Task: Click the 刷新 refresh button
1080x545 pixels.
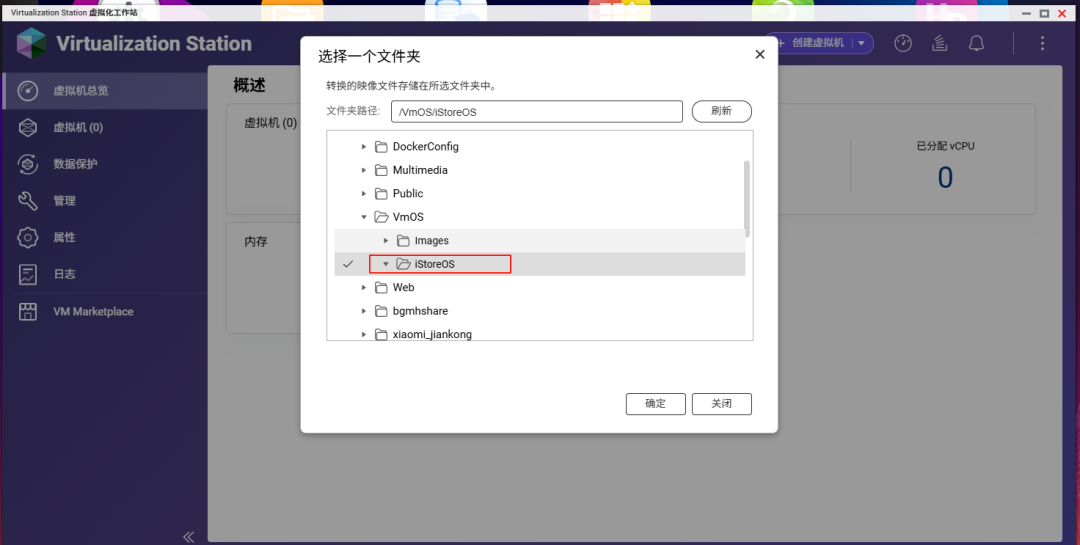Action: 721,111
